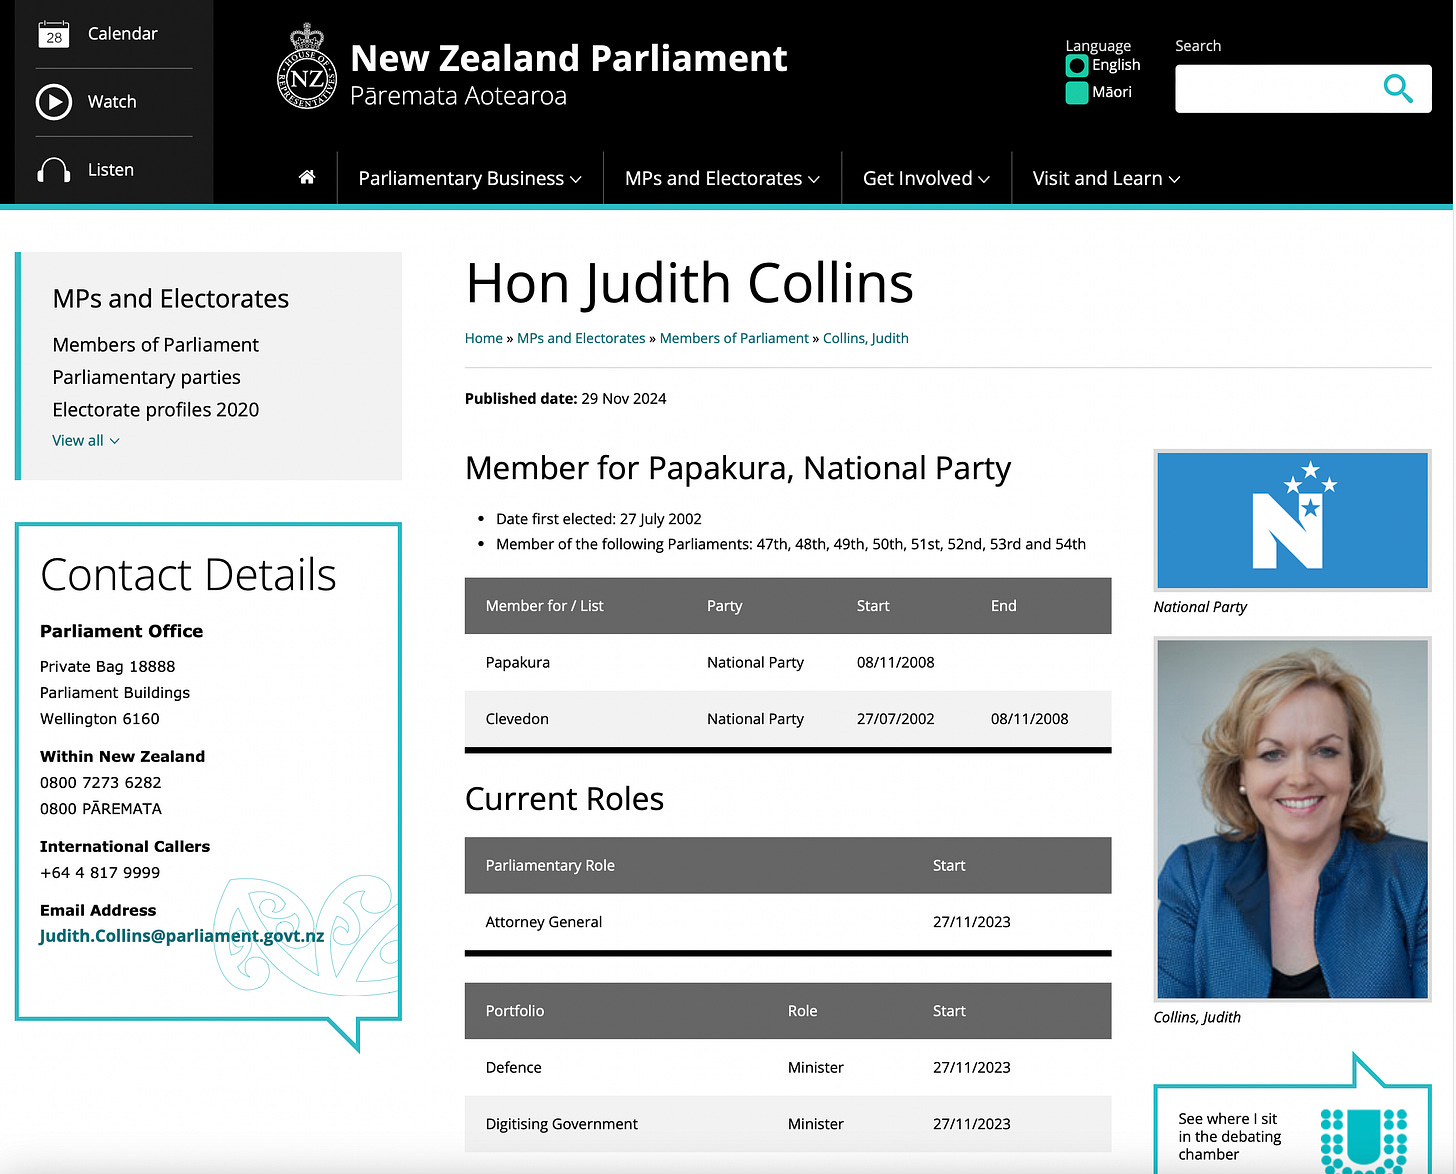Click Papakura table cell
This screenshot has width=1456, height=1174.
518,662
